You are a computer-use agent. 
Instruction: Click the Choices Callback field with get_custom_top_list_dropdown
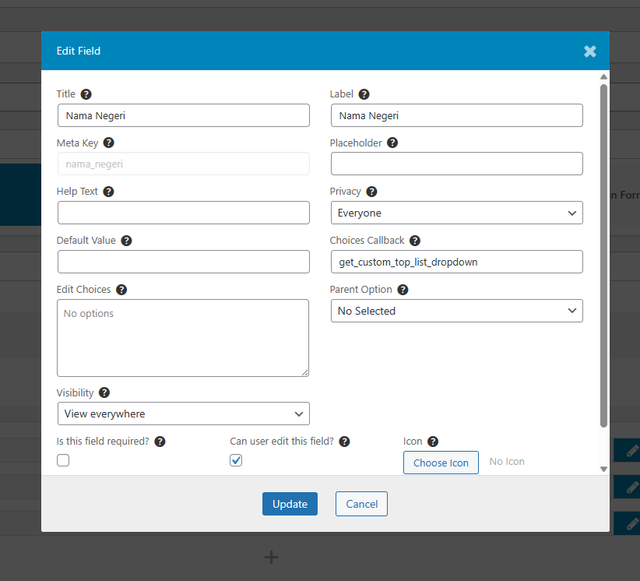457,262
